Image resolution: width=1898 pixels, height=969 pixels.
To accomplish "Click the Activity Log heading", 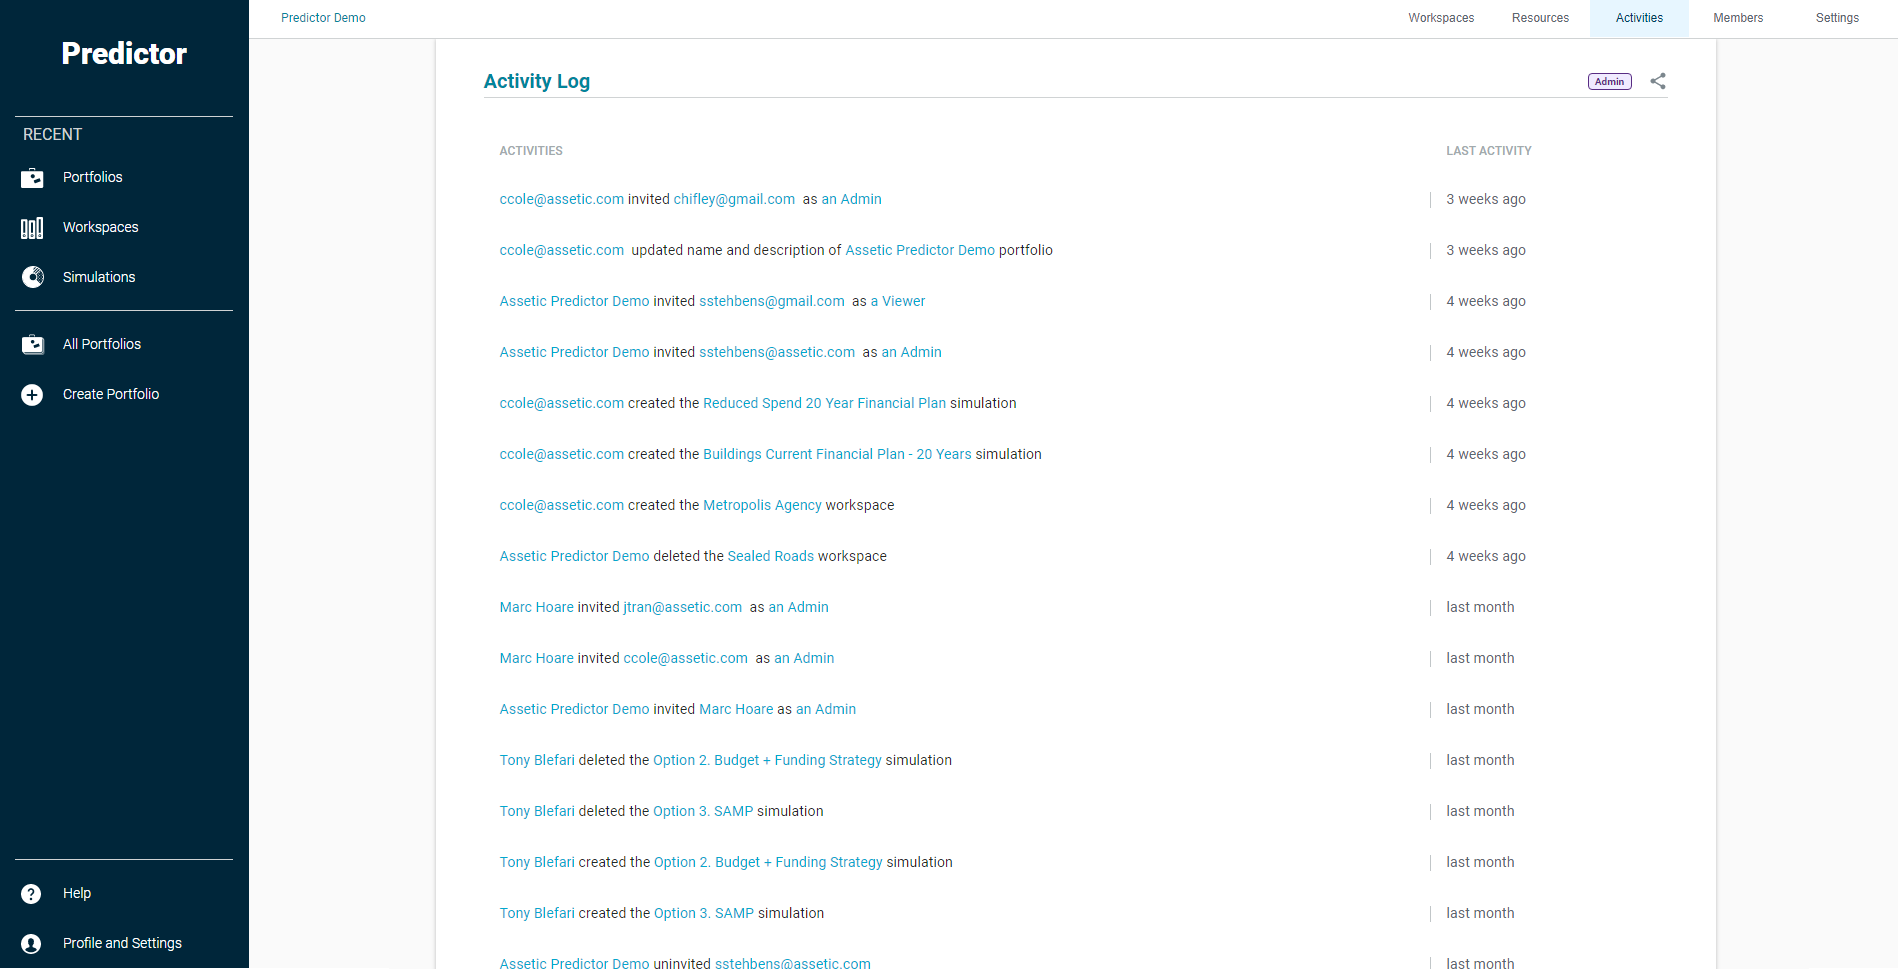I will pyautogui.click(x=537, y=81).
